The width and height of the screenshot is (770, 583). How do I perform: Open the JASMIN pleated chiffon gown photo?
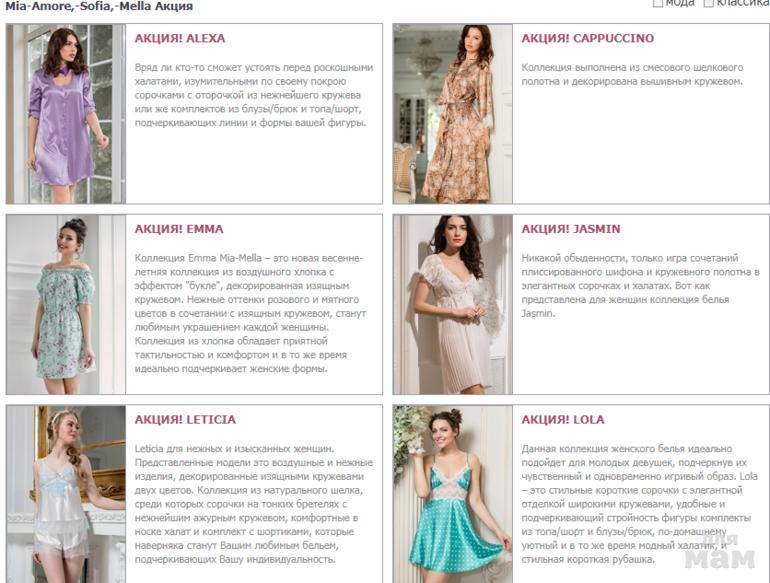click(x=453, y=304)
